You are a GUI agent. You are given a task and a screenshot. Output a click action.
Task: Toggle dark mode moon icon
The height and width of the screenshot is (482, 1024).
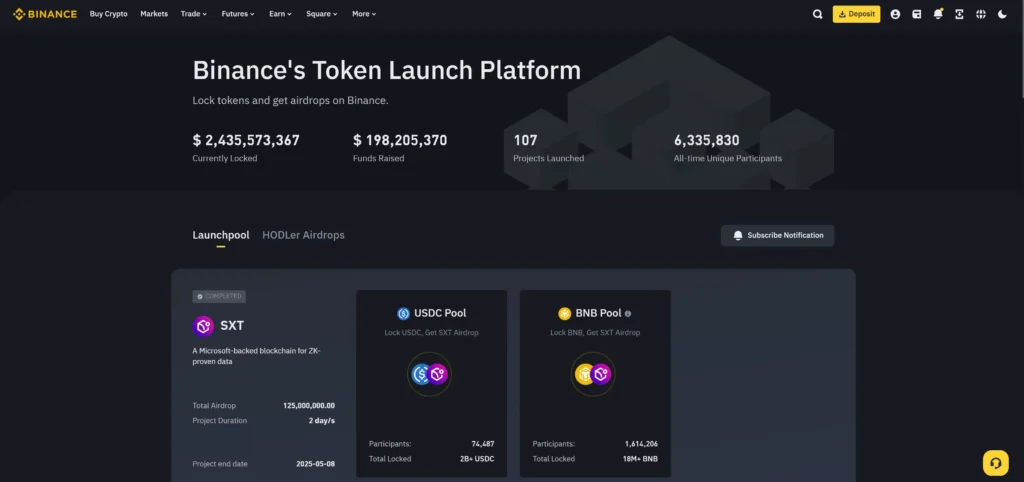click(x=1002, y=14)
